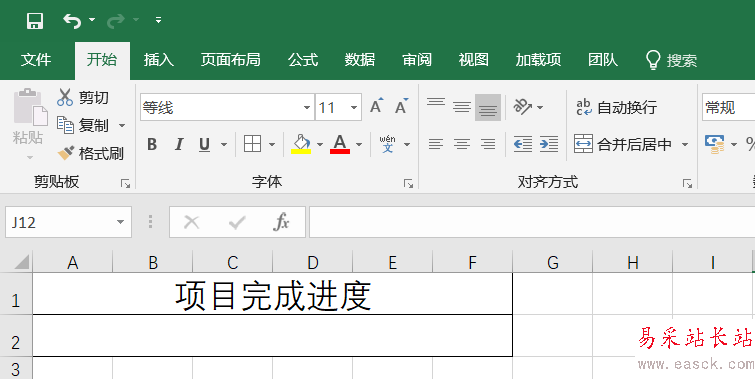The height and width of the screenshot is (379, 755).
Task: Toggle Bottom Align icon
Action: (488, 107)
